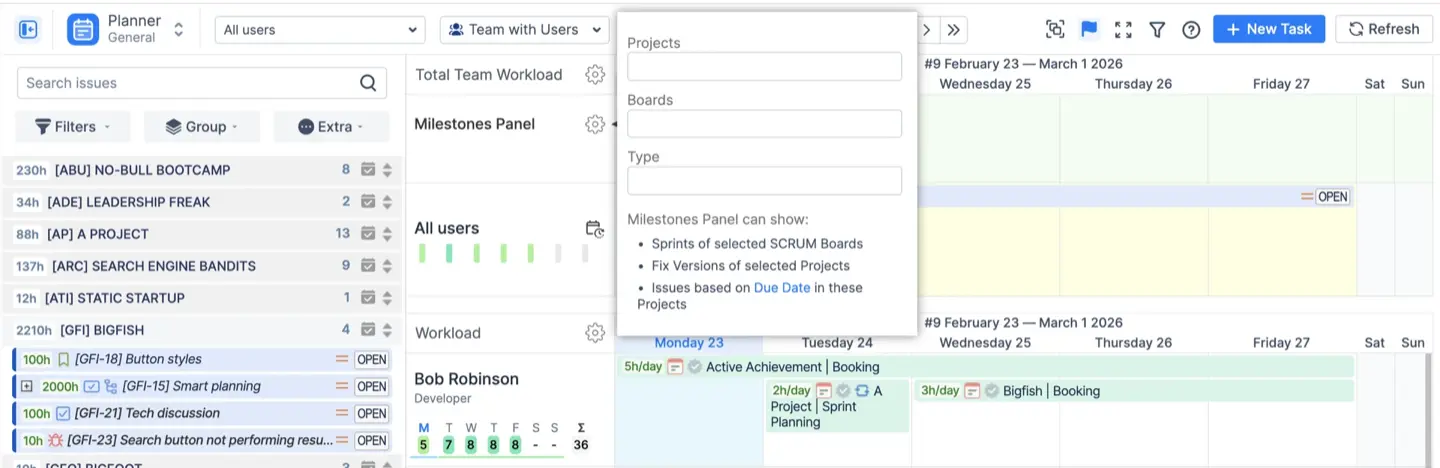Viewport: 1440px width, 468px height.
Task: Open the Extra dropdown
Action: tap(331, 127)
